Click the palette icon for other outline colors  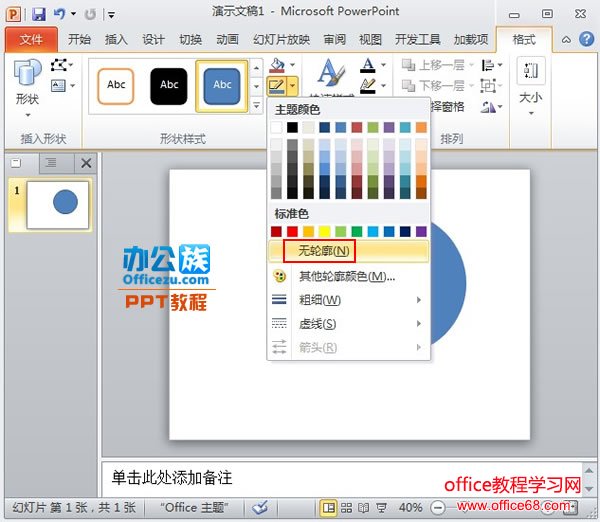279,276
